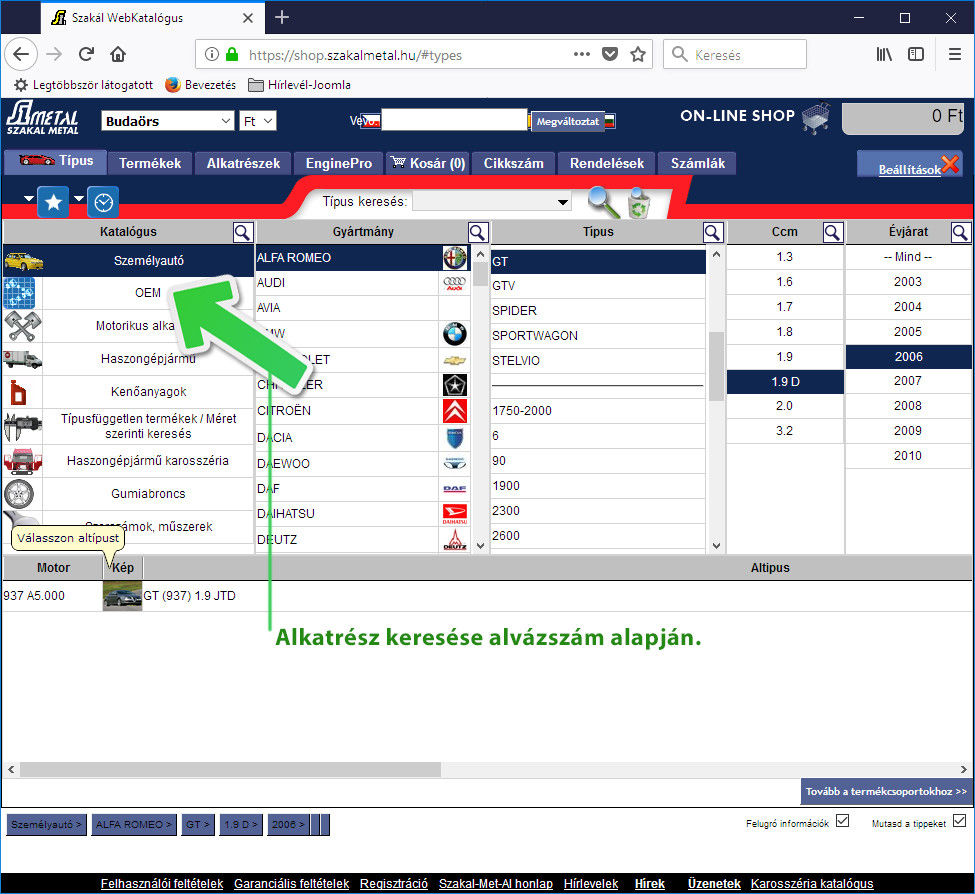975x894 pixels.
Task: Continue with Tovább a termékcsoportokhoz button
Action: (x=887, y=791)
